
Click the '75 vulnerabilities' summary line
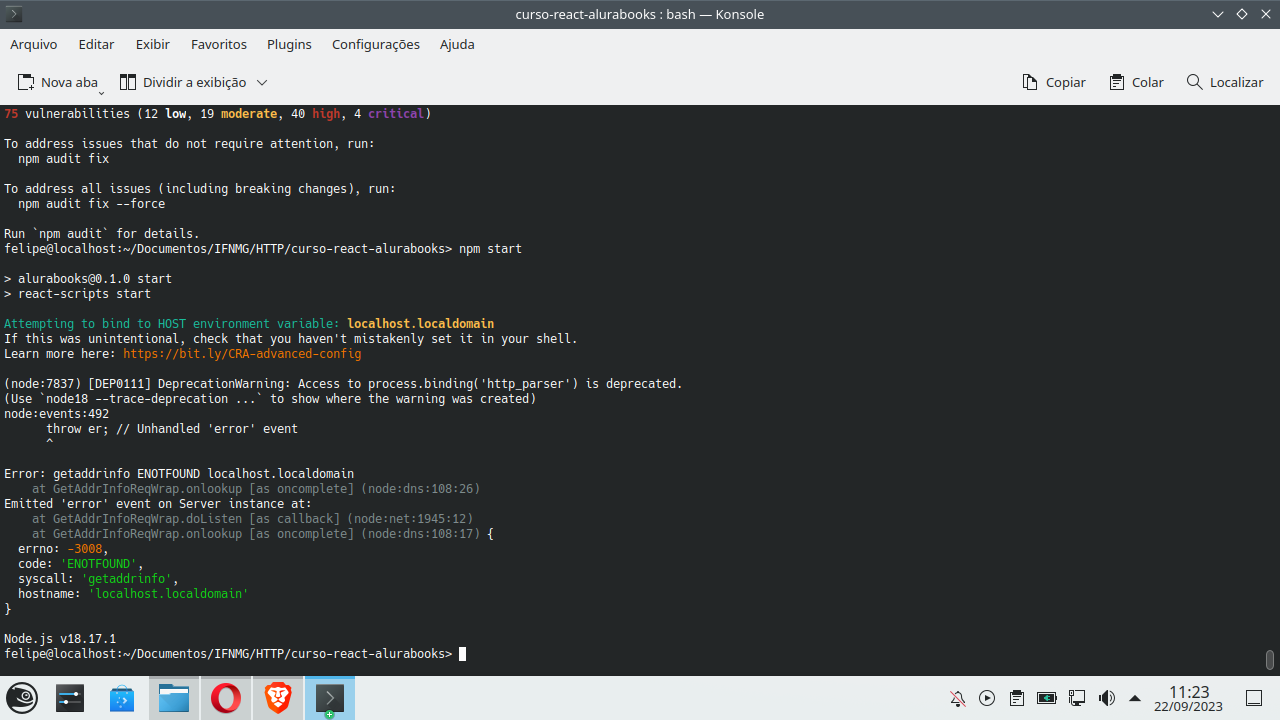click(218, 114)
